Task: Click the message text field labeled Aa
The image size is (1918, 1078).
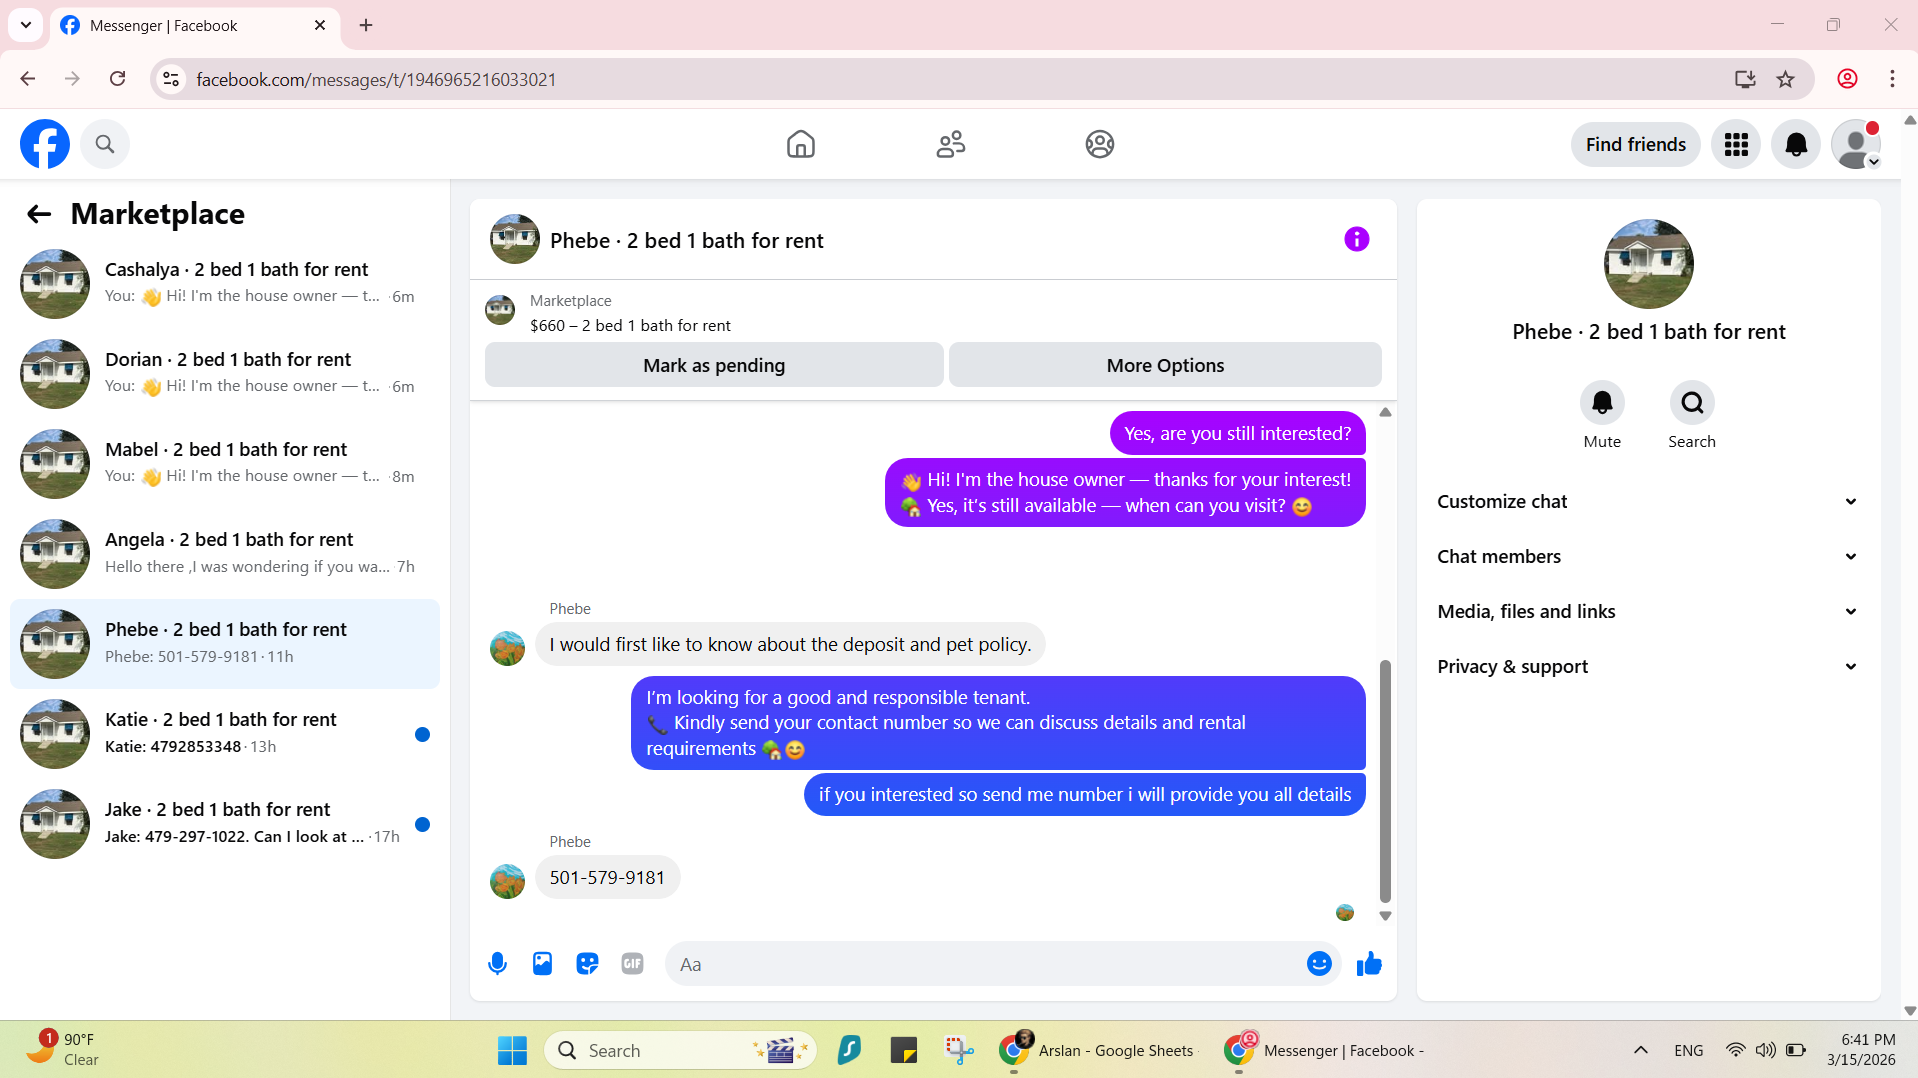Action: [985, 963]
